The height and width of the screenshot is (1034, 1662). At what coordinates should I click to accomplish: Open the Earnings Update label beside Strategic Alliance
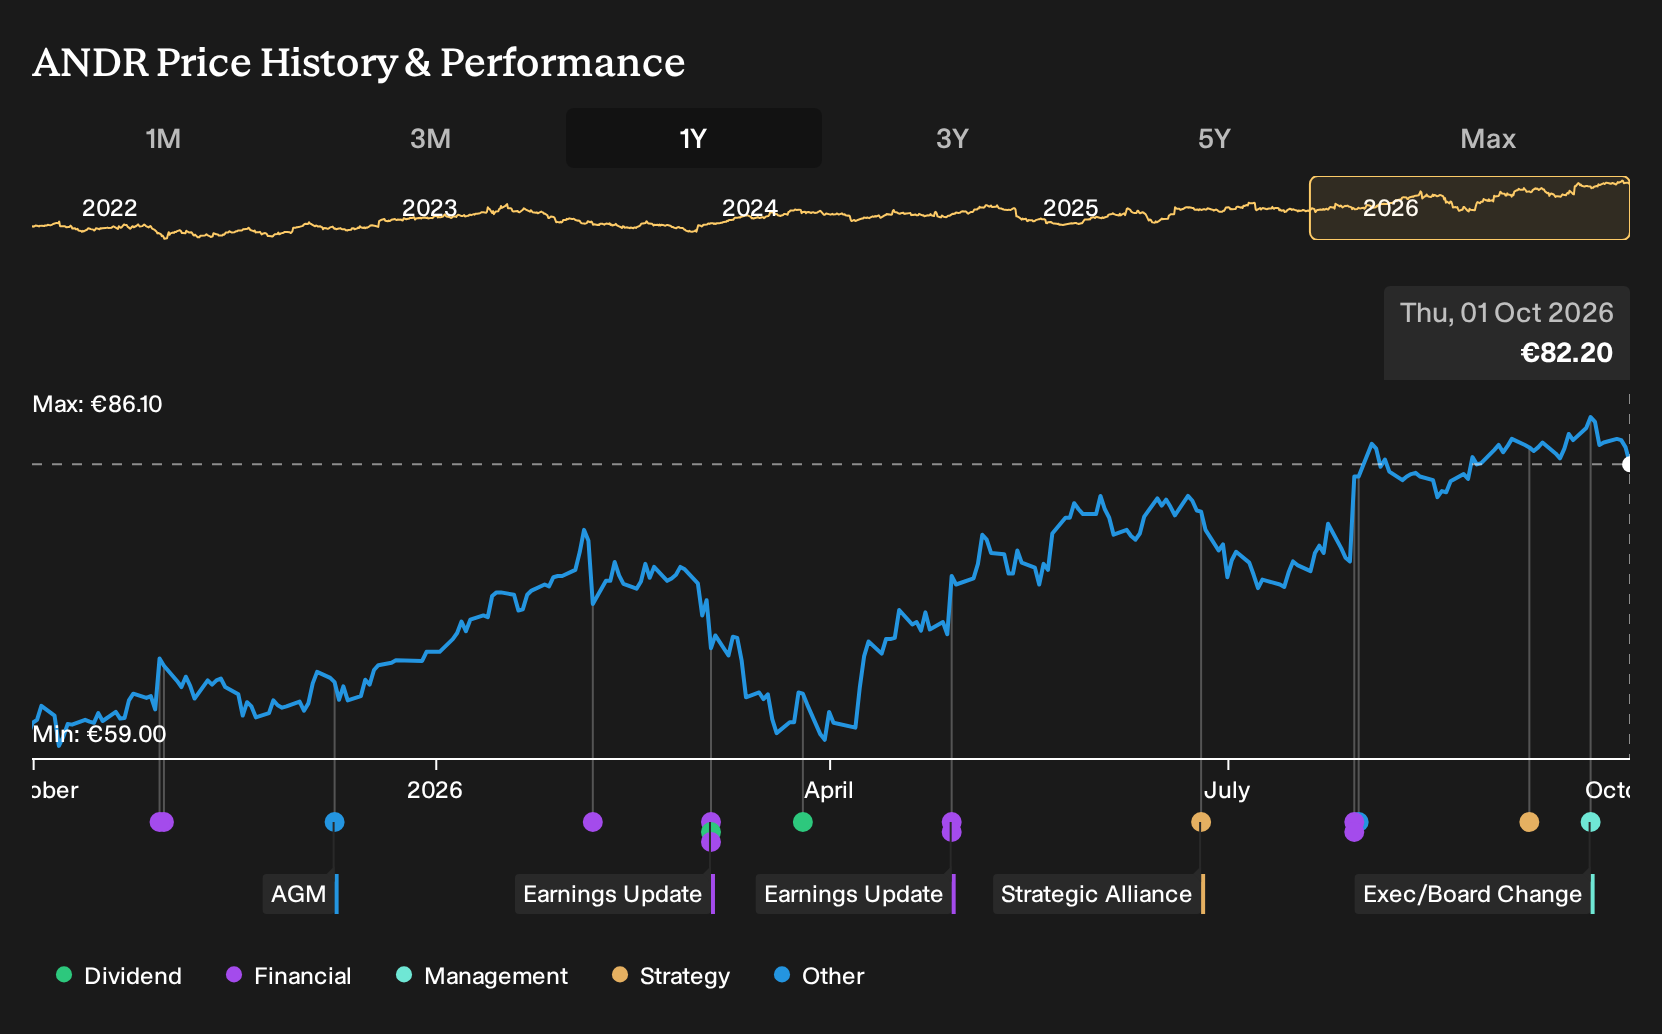point(855,894)
